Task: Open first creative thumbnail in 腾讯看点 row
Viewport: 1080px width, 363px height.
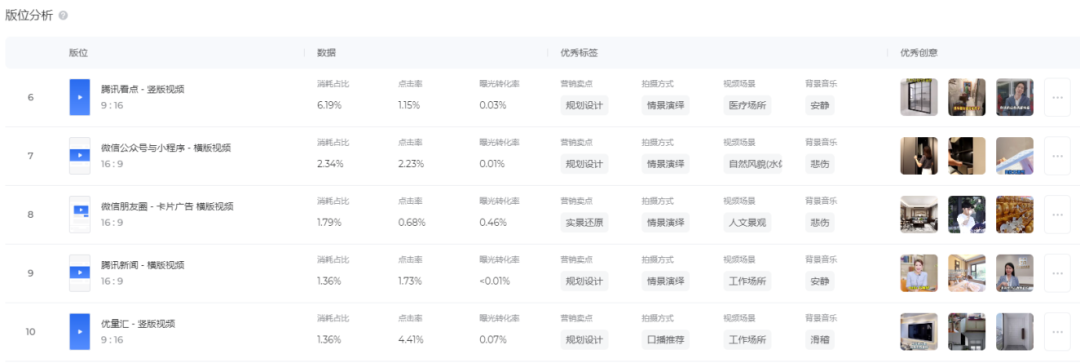Action: tap(919, 97)
